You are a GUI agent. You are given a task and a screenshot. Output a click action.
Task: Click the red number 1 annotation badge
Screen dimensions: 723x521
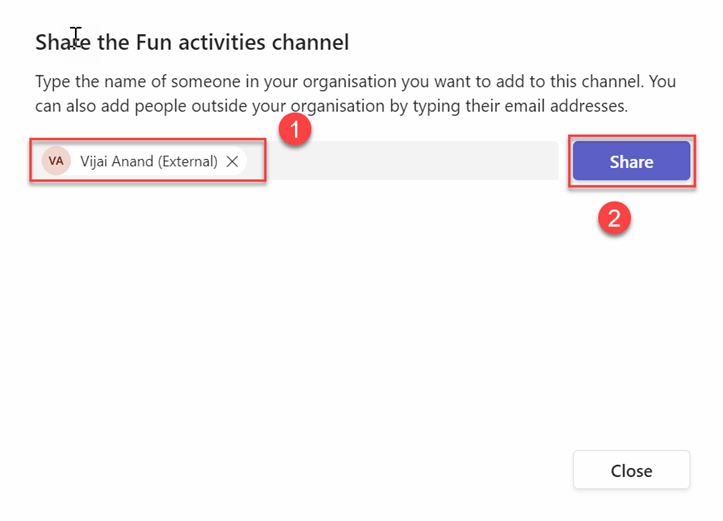pos(294,131)
